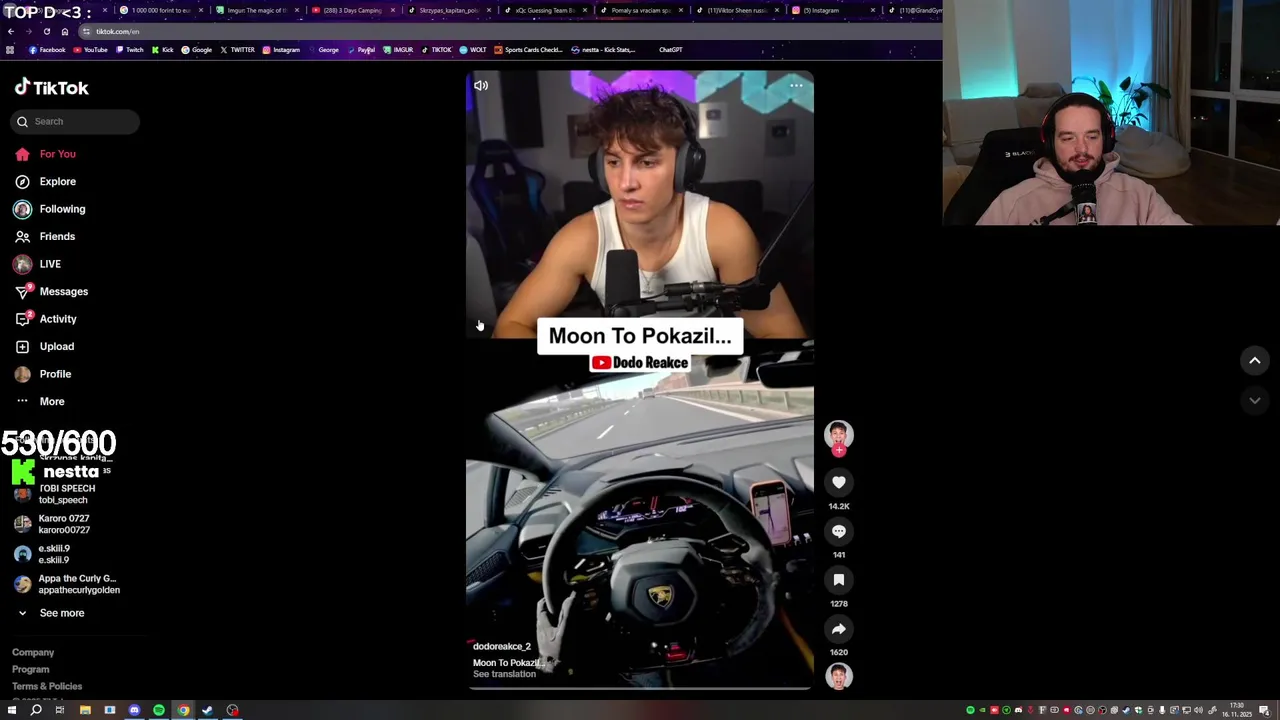Open the video three-dots options menu
1280x720 pixels.
[796, 86]
